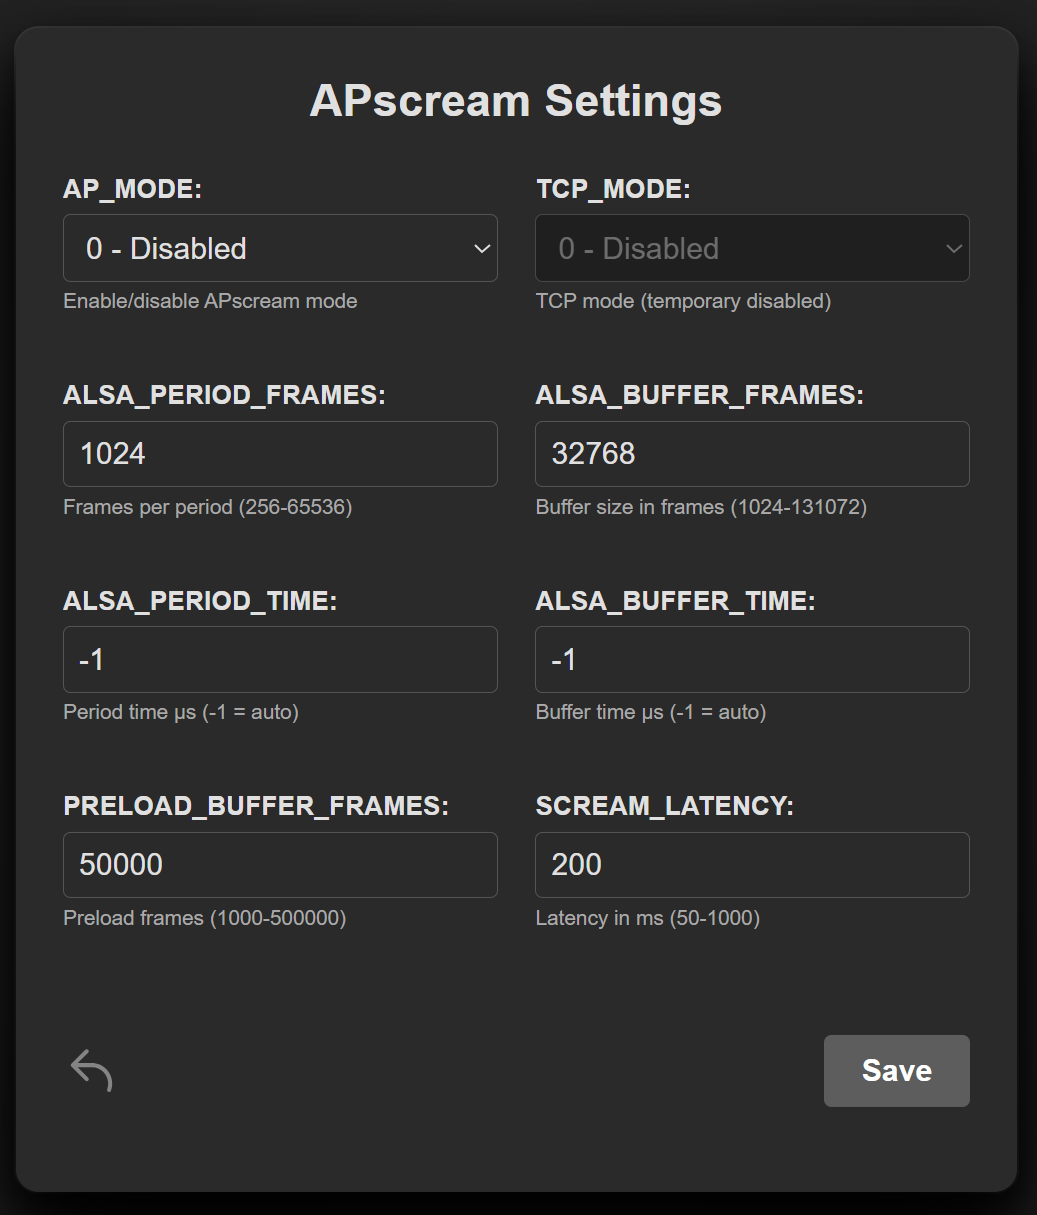Focus the ALSA_BUFFER_TIME input field

(x=752, y=659)
